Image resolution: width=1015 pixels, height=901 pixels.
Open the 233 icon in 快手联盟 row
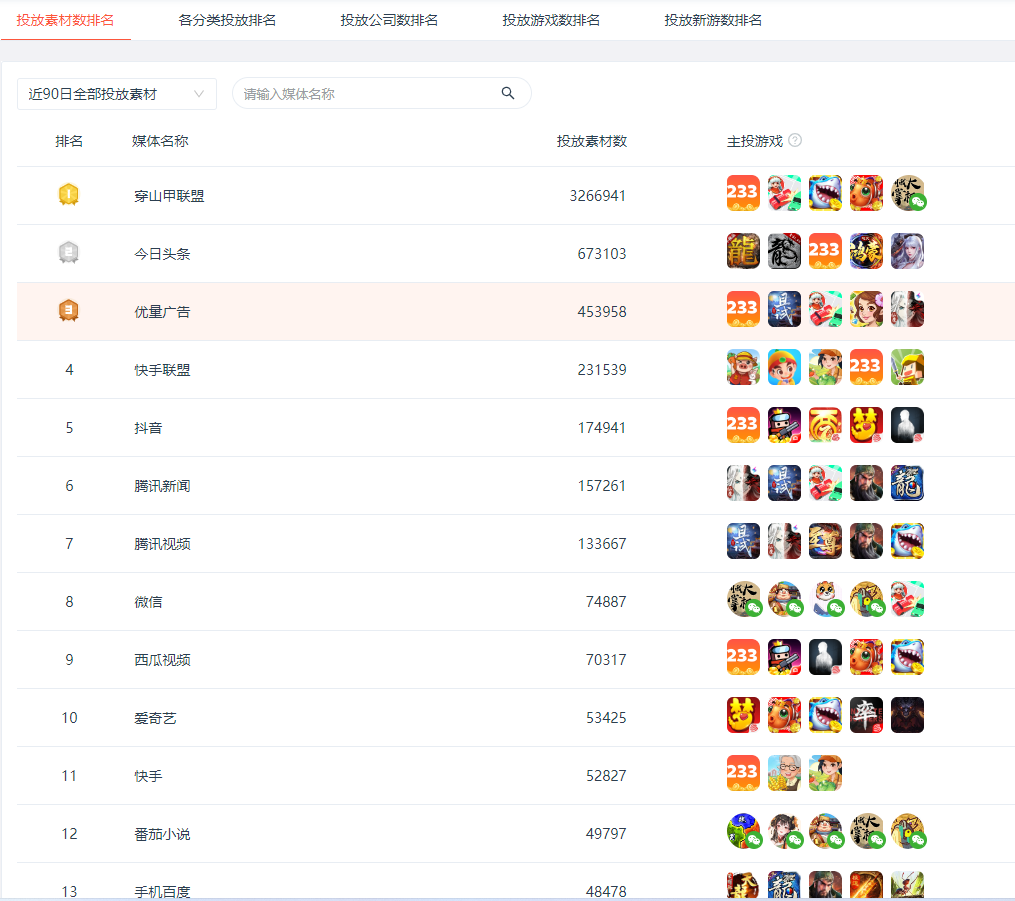866,367
